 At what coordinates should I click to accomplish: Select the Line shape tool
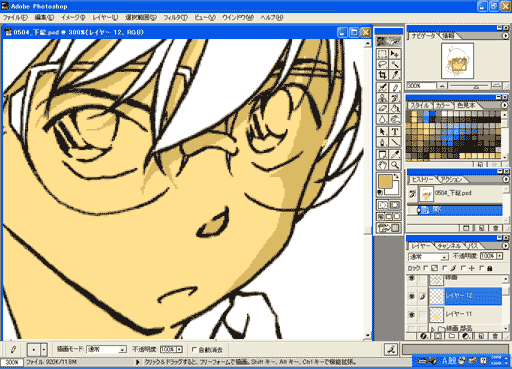click(395, 142)
